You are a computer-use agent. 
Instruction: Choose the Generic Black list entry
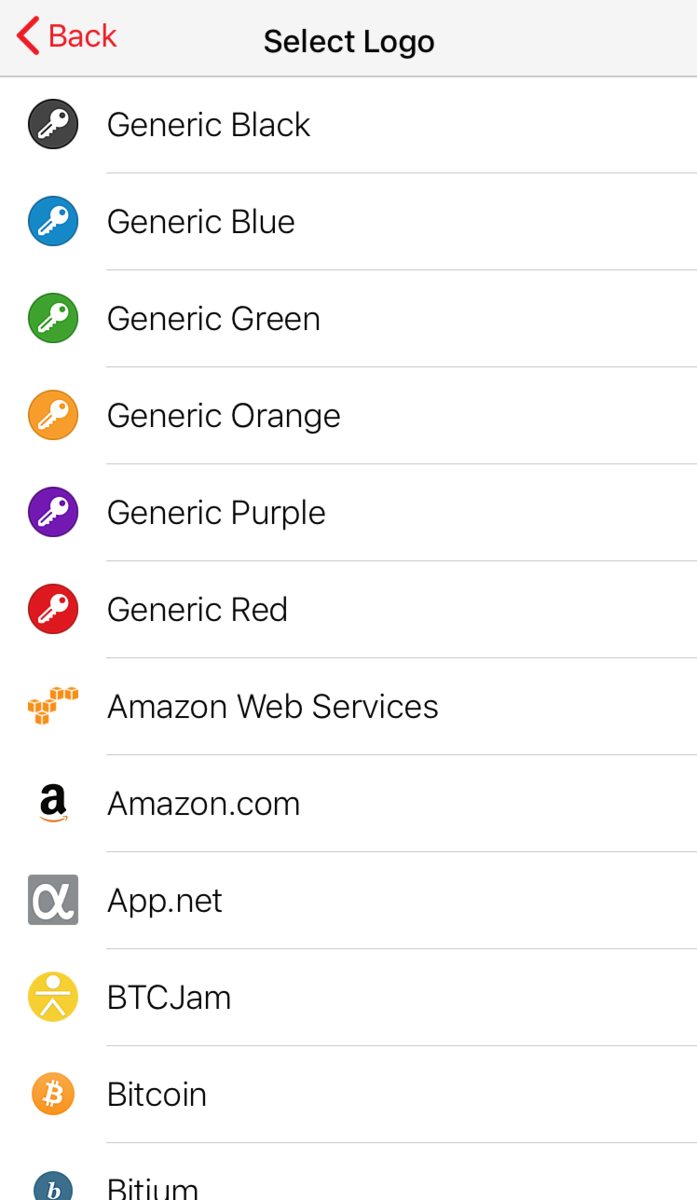tap(348, 125)
